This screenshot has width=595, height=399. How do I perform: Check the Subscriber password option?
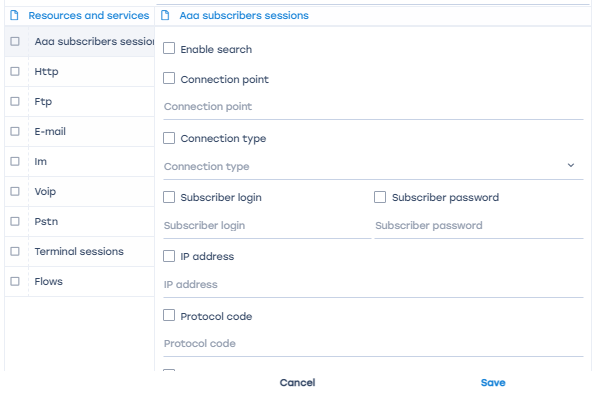click(380, 197)
